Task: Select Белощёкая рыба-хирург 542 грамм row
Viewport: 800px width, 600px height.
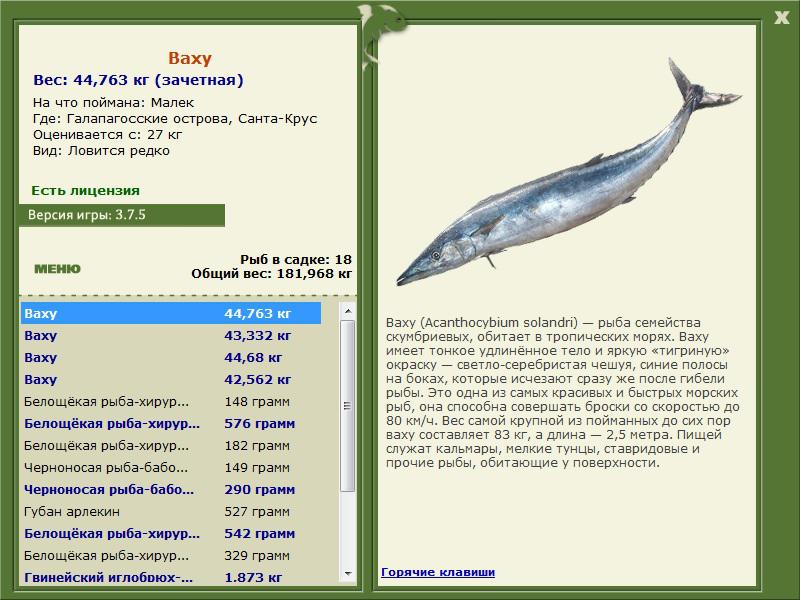Action: [x=171, y=533]
